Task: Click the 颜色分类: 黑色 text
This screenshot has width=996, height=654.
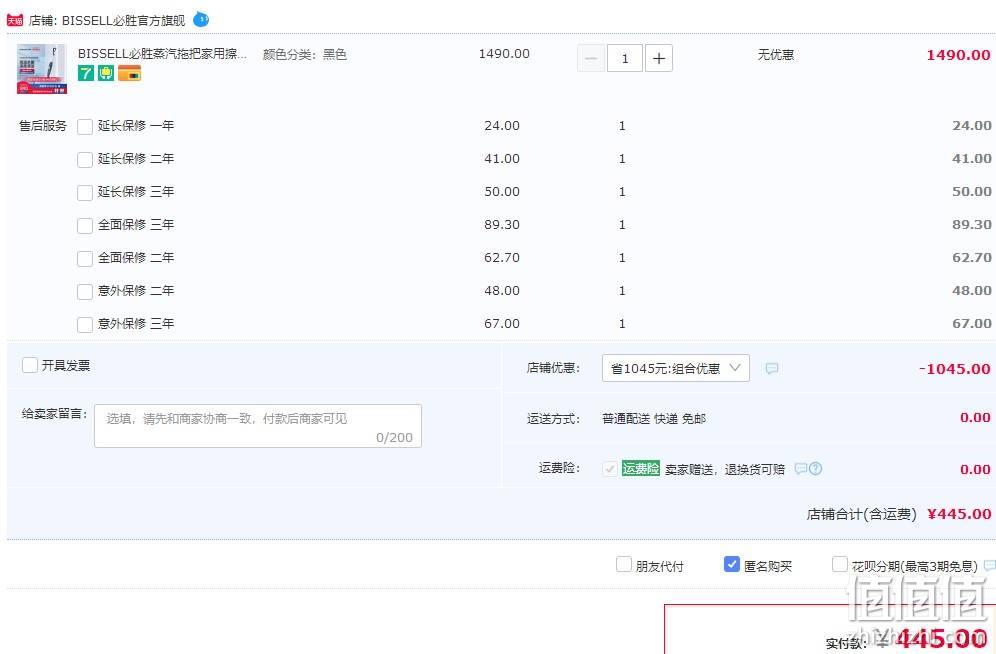Action: [x=305, y=55]
